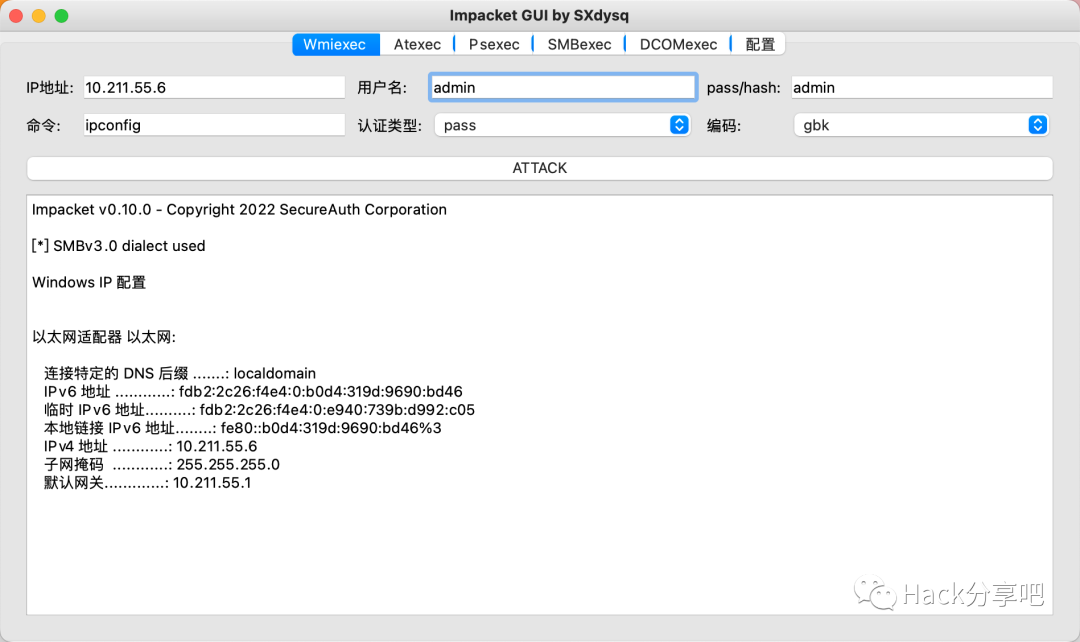Image resolution: width=1080 pixels, height=642 pixels.
Task: Click the 命令 field containing ipconfig
Action: [x=214, y=125]
